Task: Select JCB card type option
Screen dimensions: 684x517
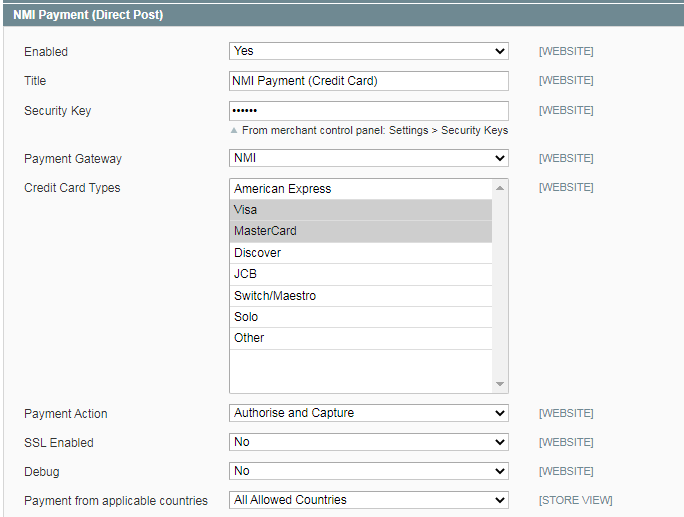Action: [x=360, y=274]
